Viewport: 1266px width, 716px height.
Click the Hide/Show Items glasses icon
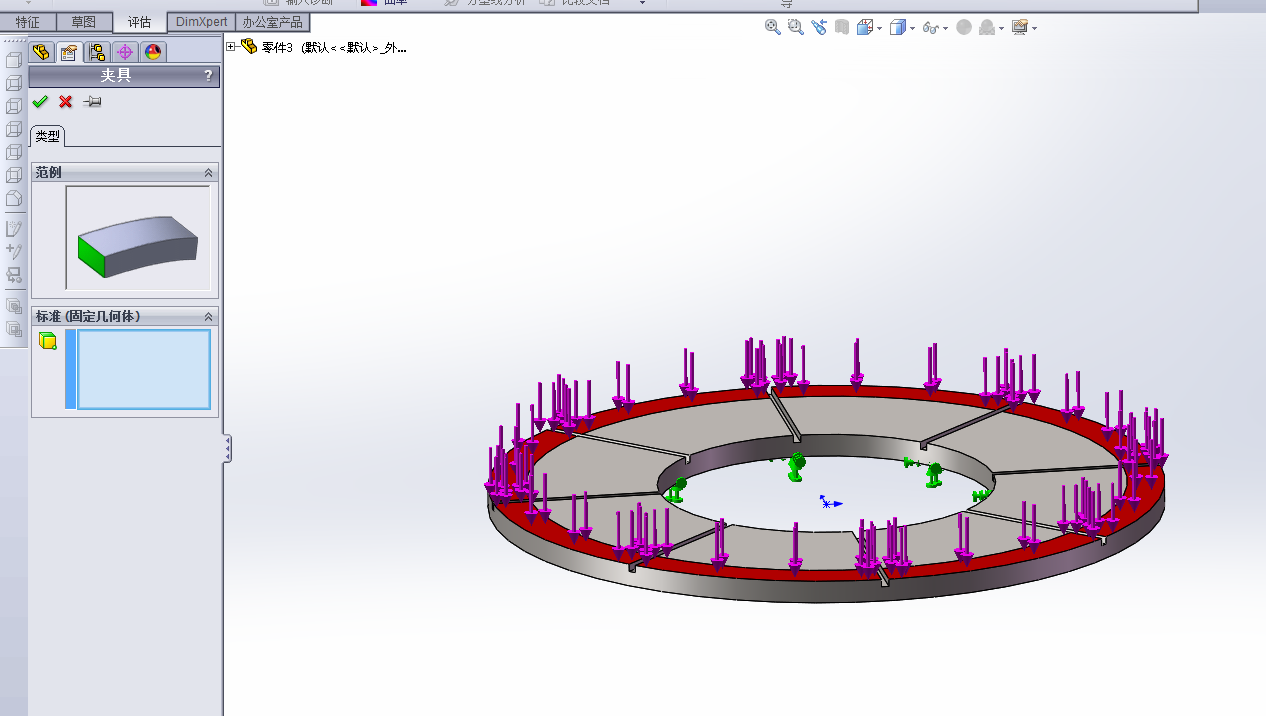pos(930,27)
